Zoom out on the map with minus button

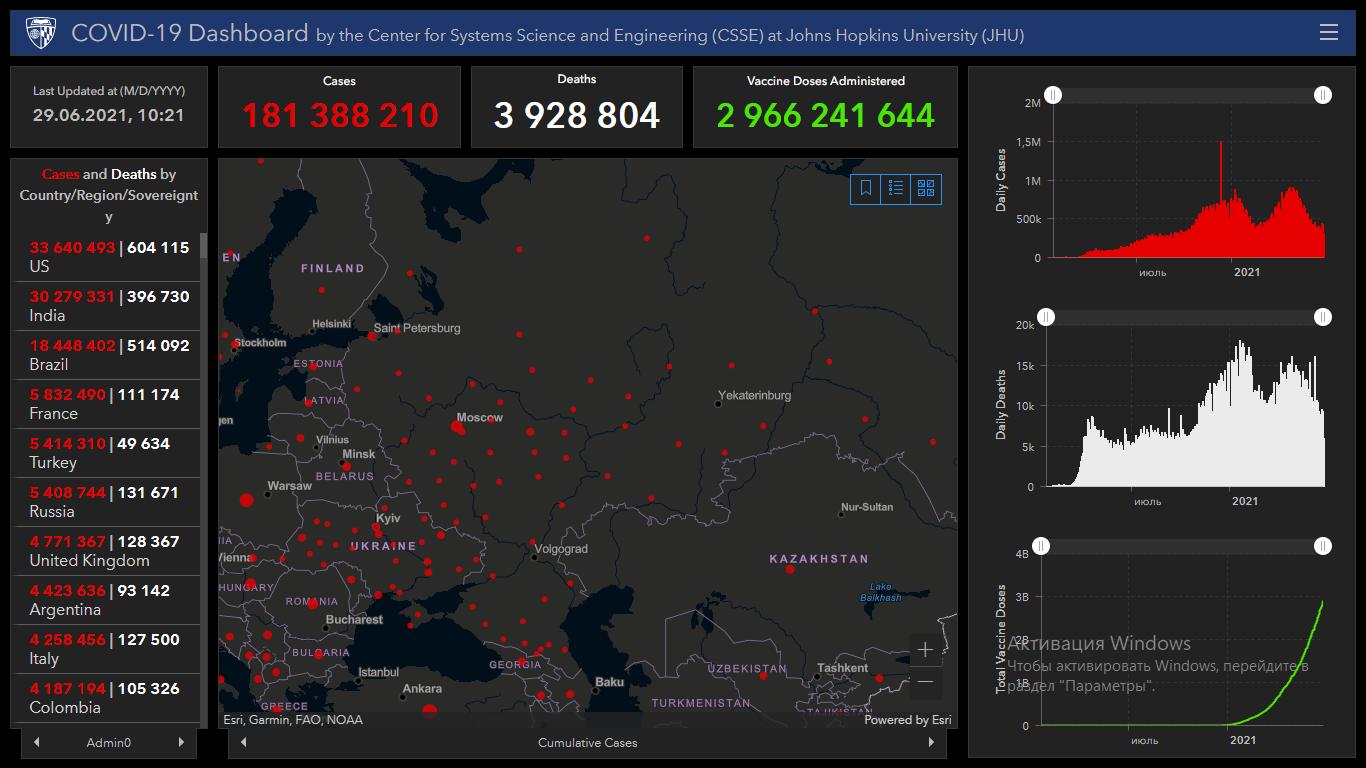point(925,682)
